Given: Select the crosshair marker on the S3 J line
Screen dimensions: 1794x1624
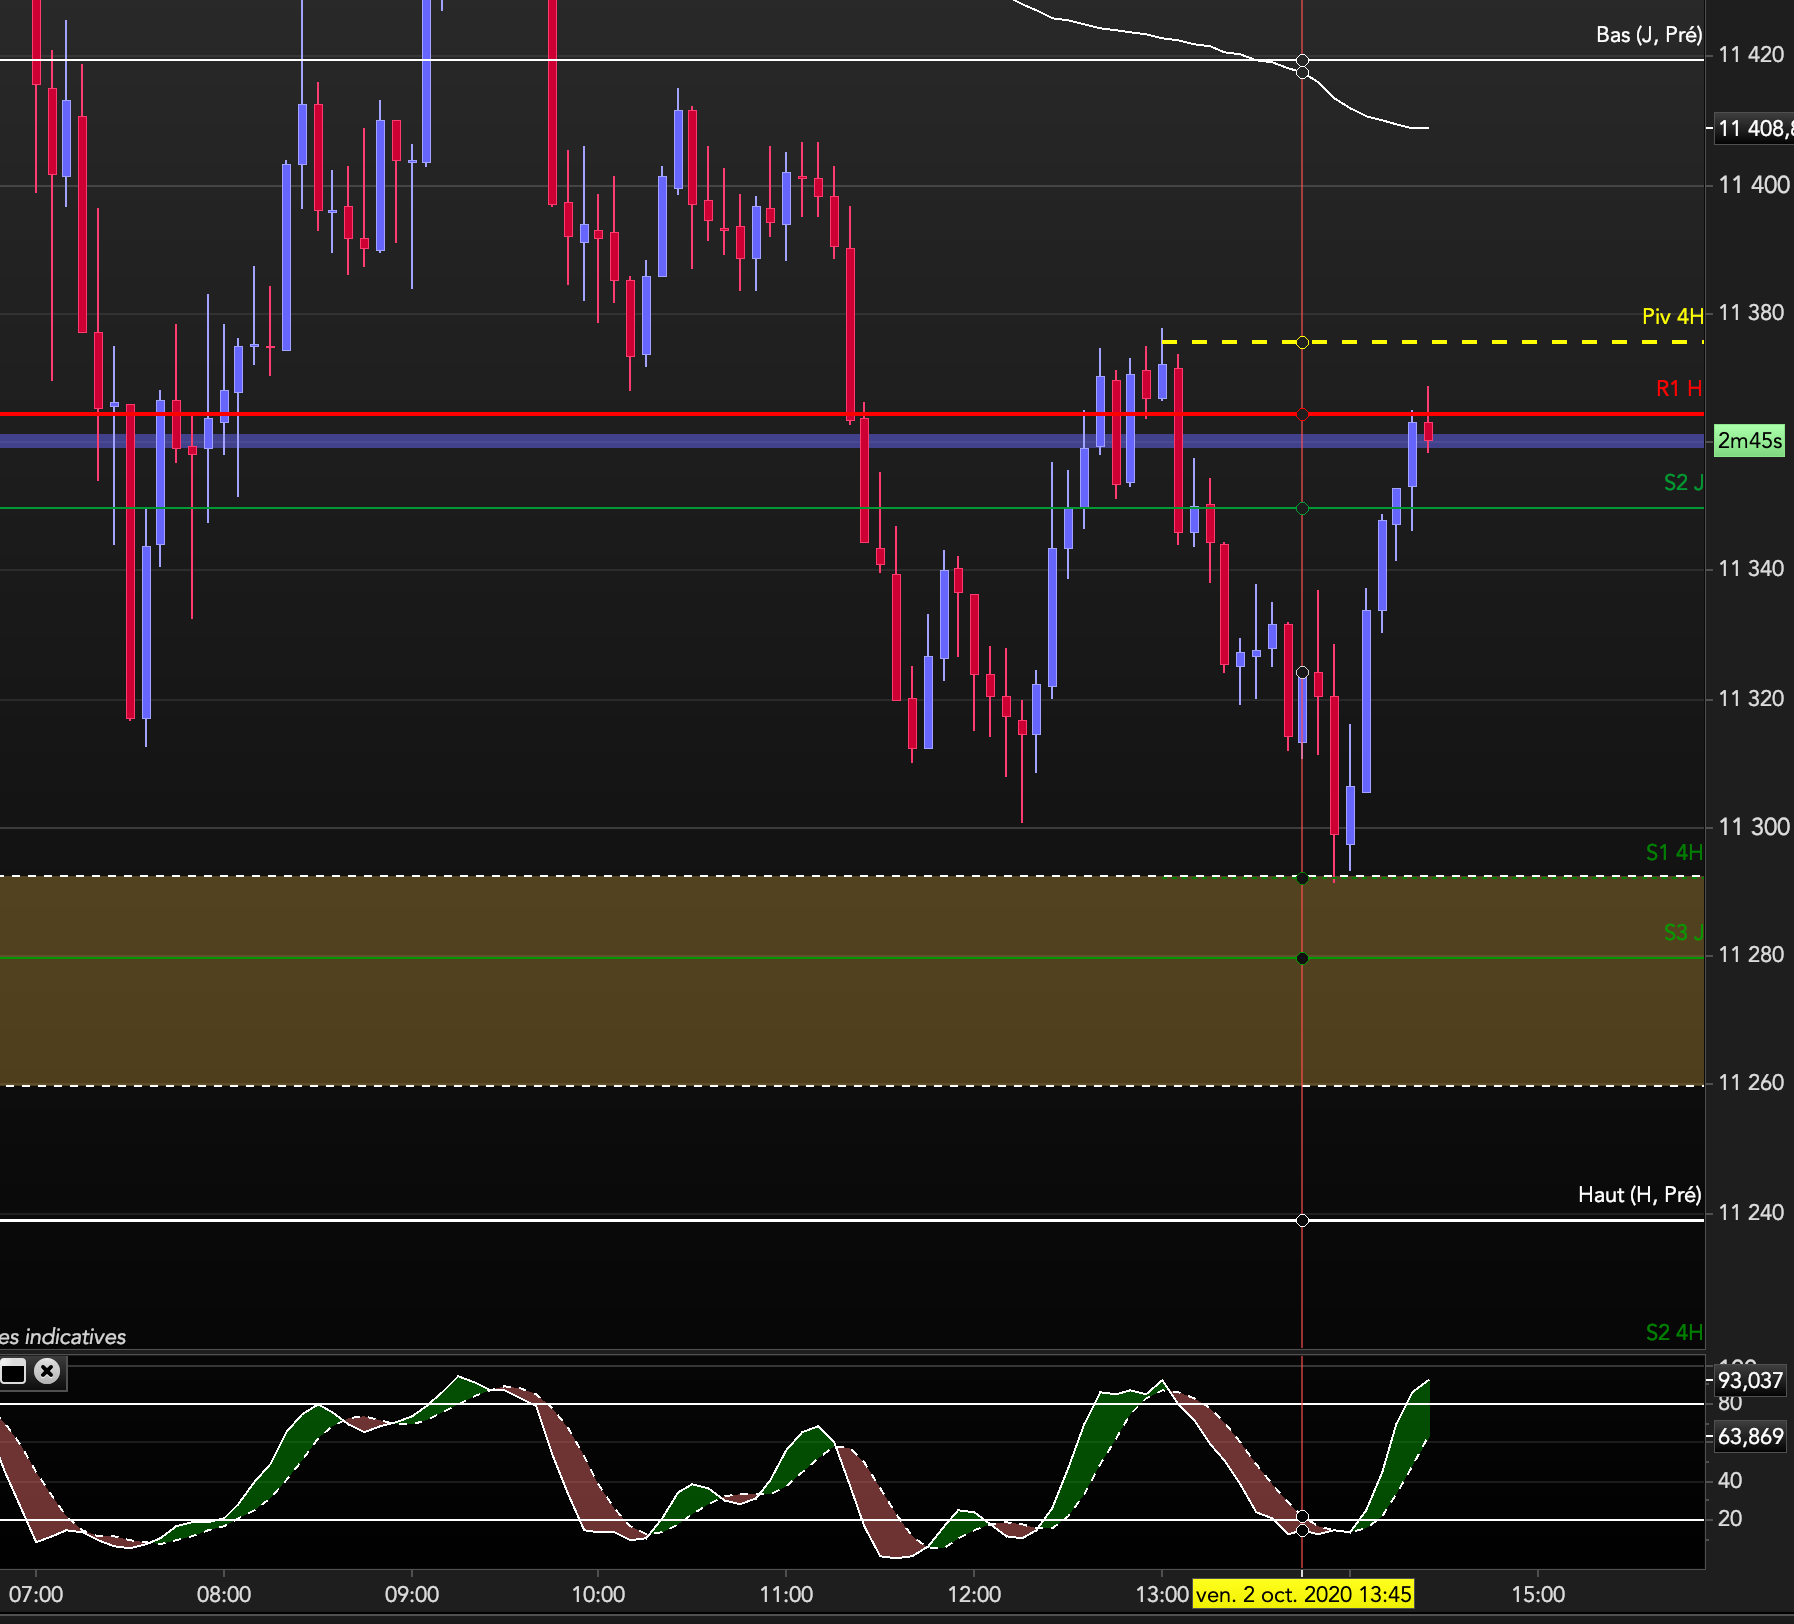Looking at the screenshot, I should pos(1302,959).
